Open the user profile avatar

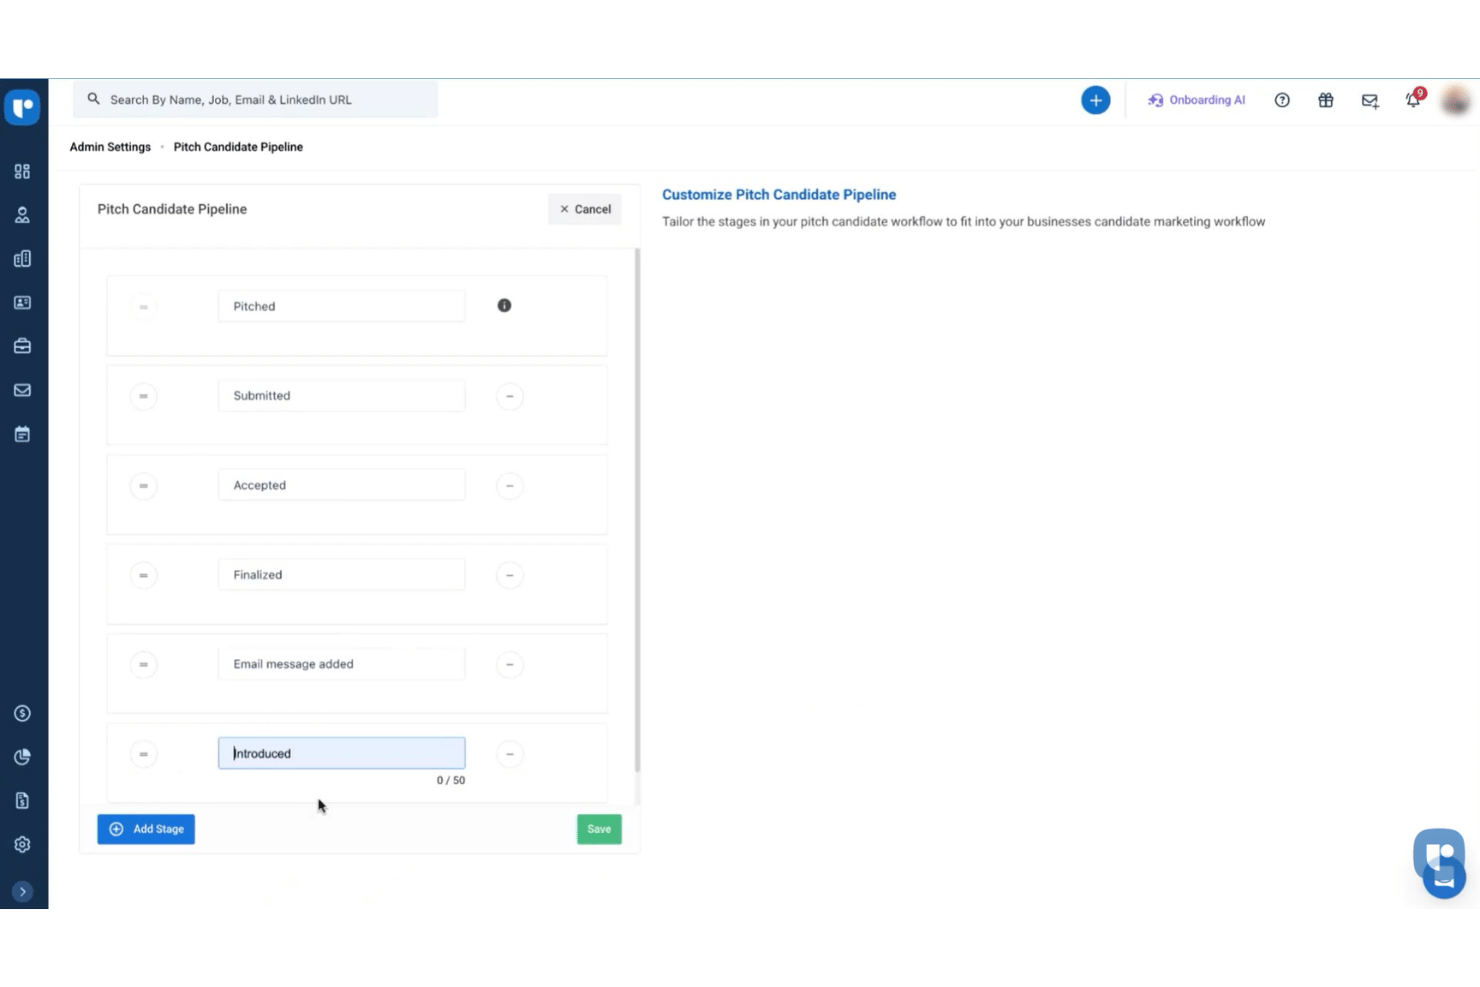[x=1456, y=100]
